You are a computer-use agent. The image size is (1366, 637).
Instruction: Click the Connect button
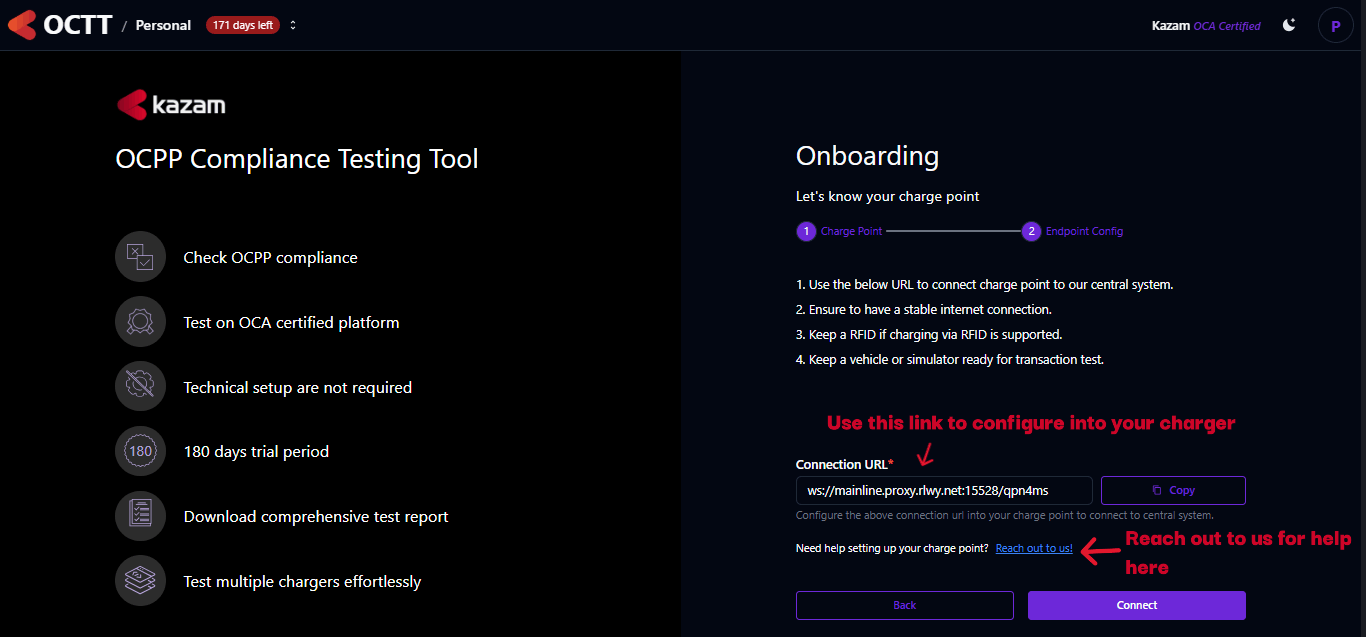pyautogui.click(x=1137, y=605)
